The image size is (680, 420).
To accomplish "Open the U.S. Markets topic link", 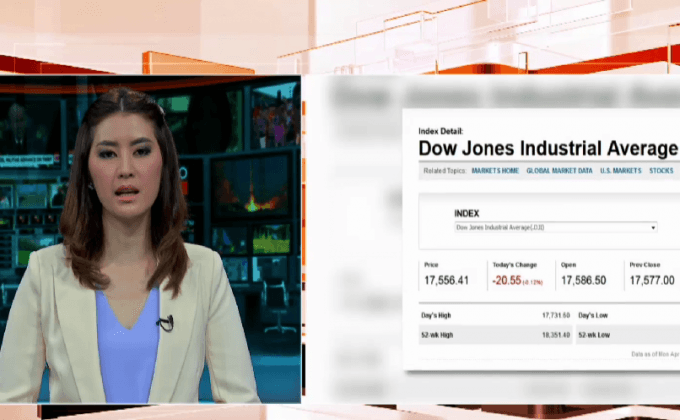I will tap(620, 171).
